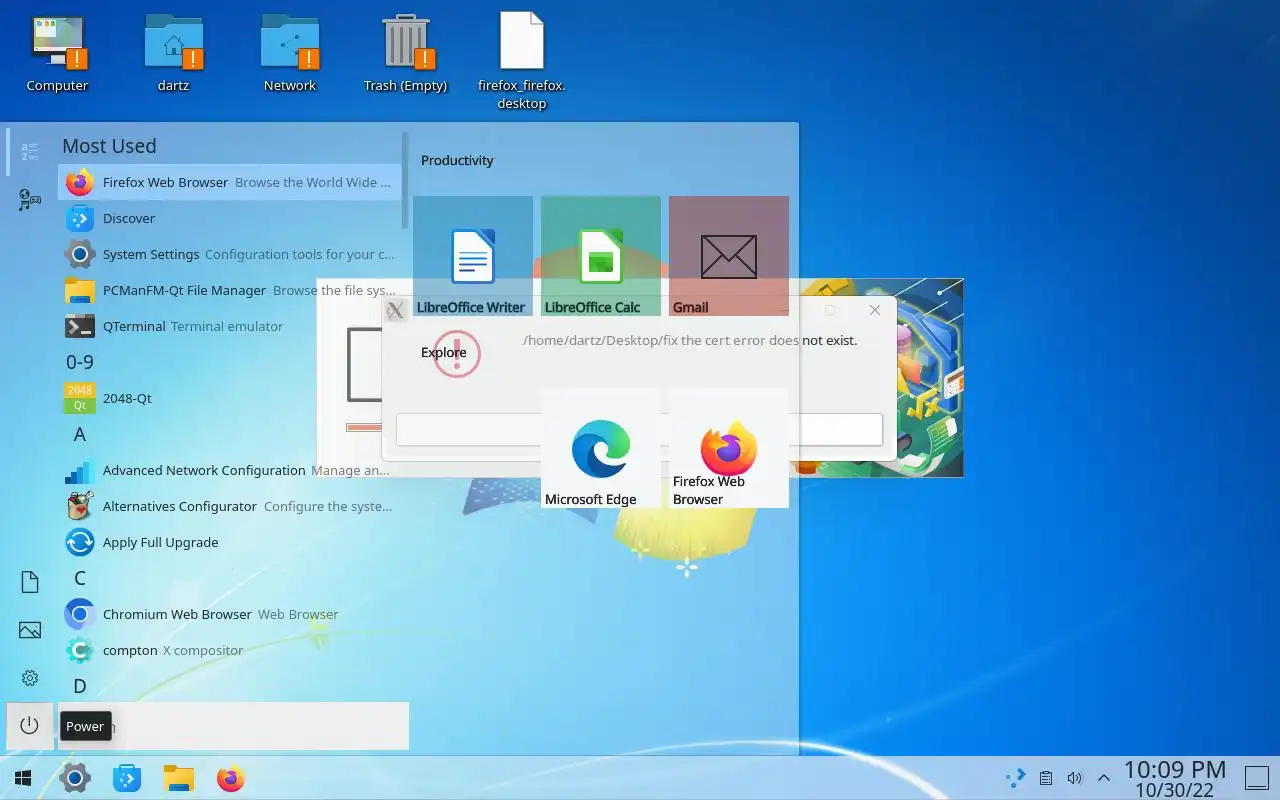Launch the Microsoft Edge tile
The height and width of the screenshot is (800, 1280).
click(601, 448)
